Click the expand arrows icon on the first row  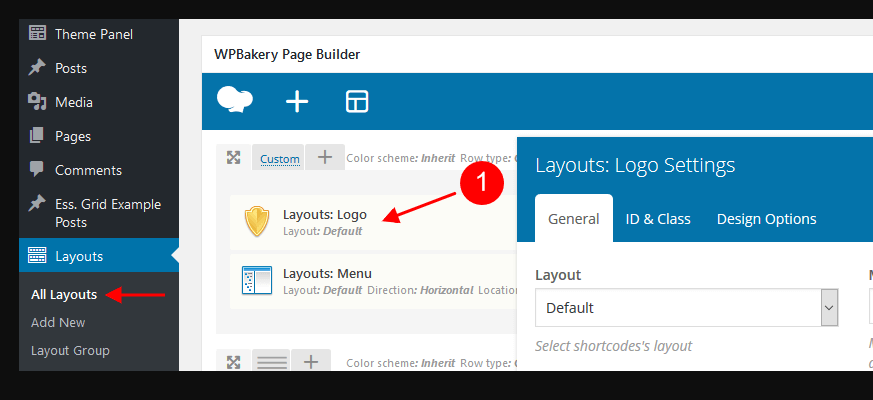233,158
